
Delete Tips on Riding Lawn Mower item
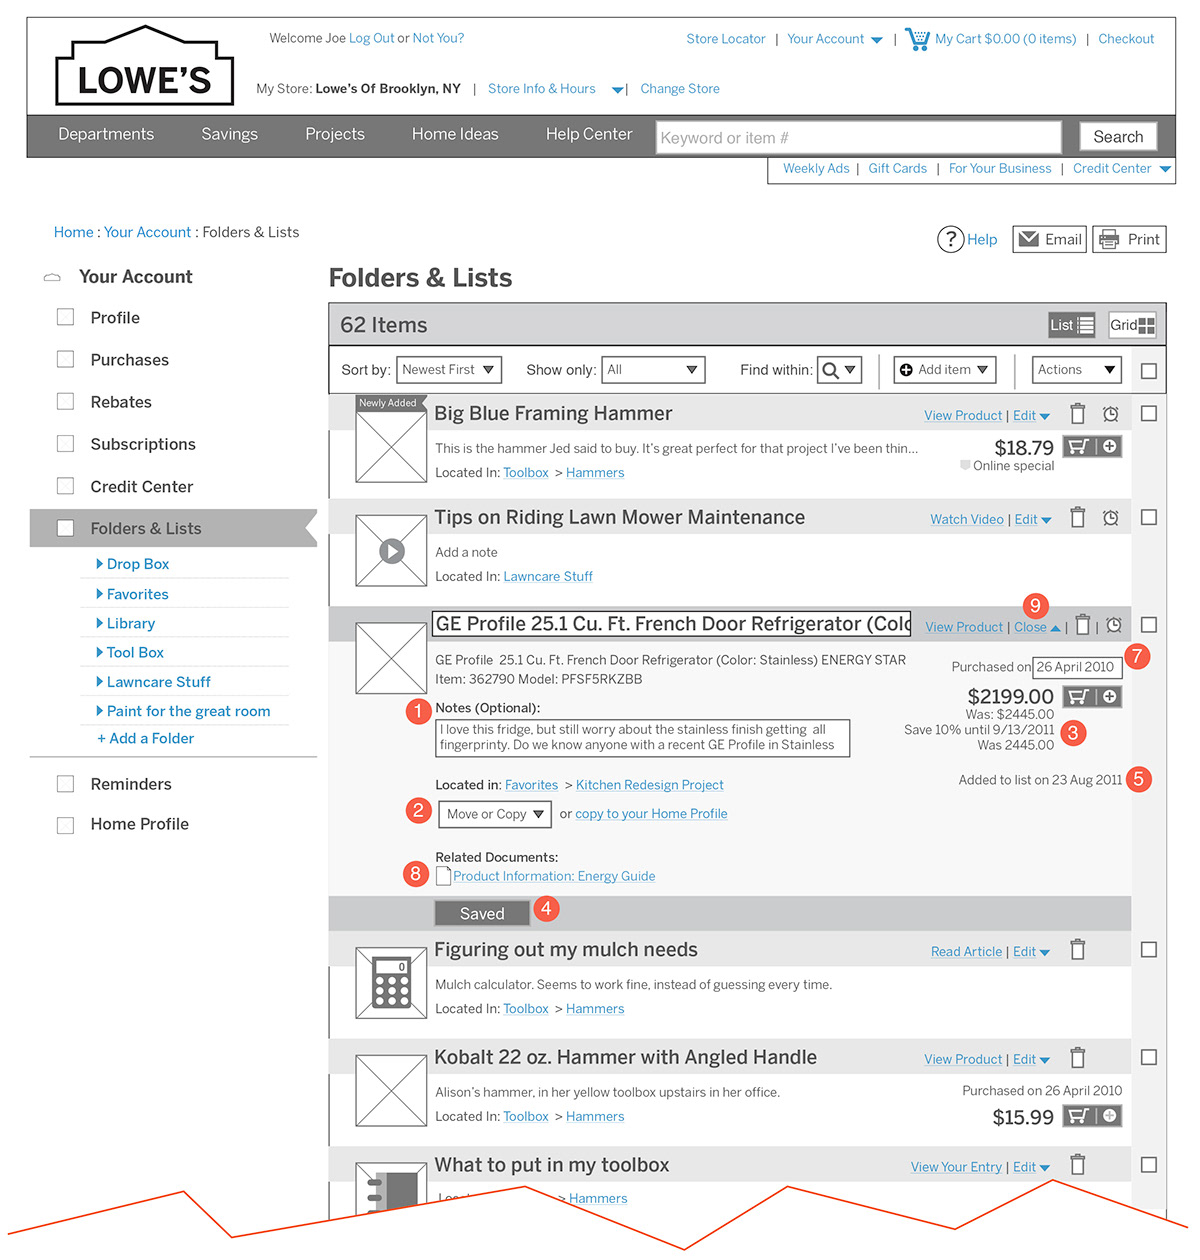(x=1077, y=518)
